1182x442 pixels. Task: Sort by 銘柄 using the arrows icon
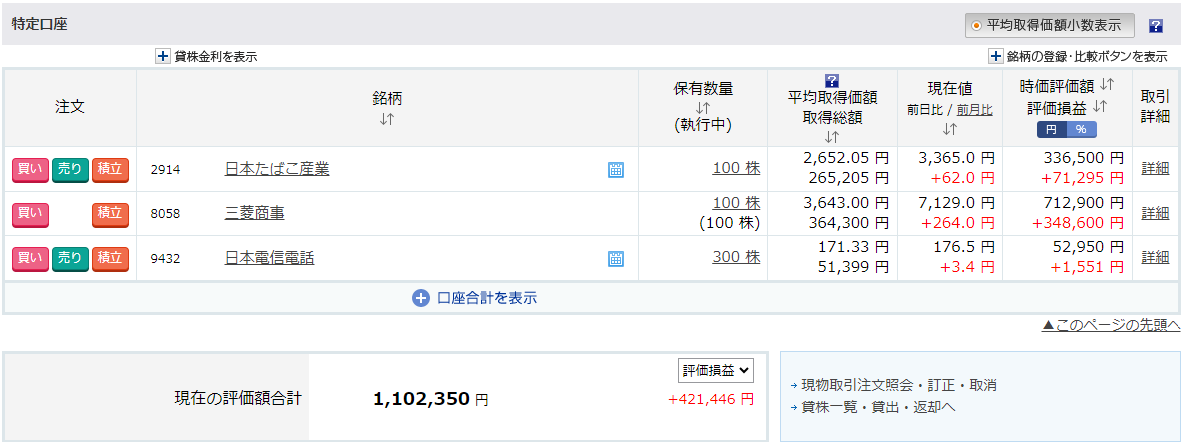tap(387, 118)
